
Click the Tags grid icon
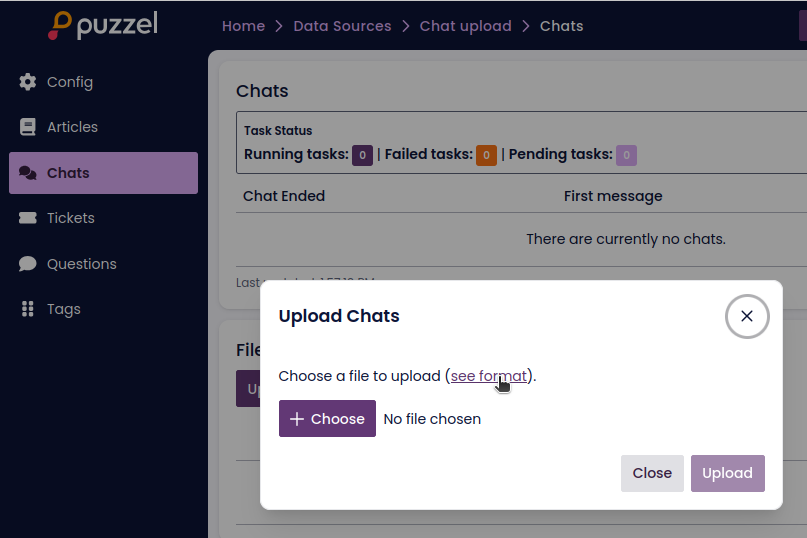click(x=28, y=309)
